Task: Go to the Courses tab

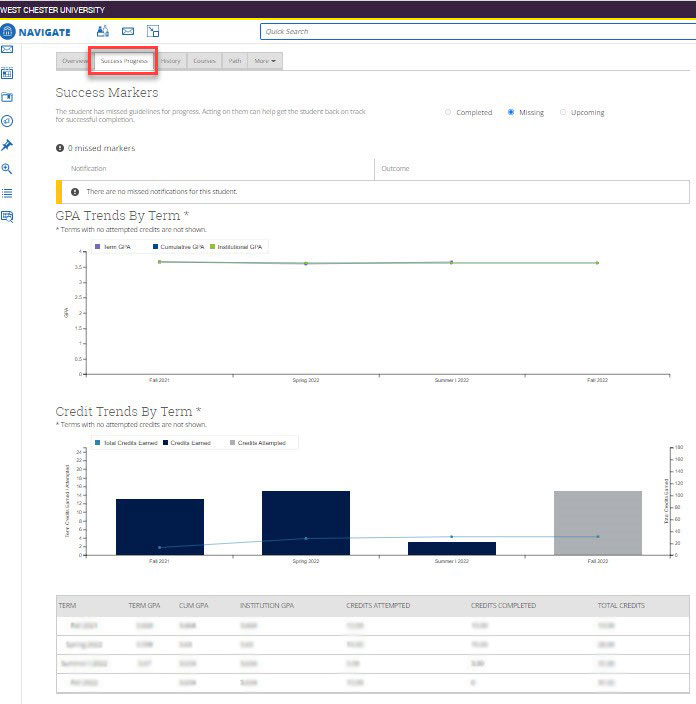Action: (204, 61)
